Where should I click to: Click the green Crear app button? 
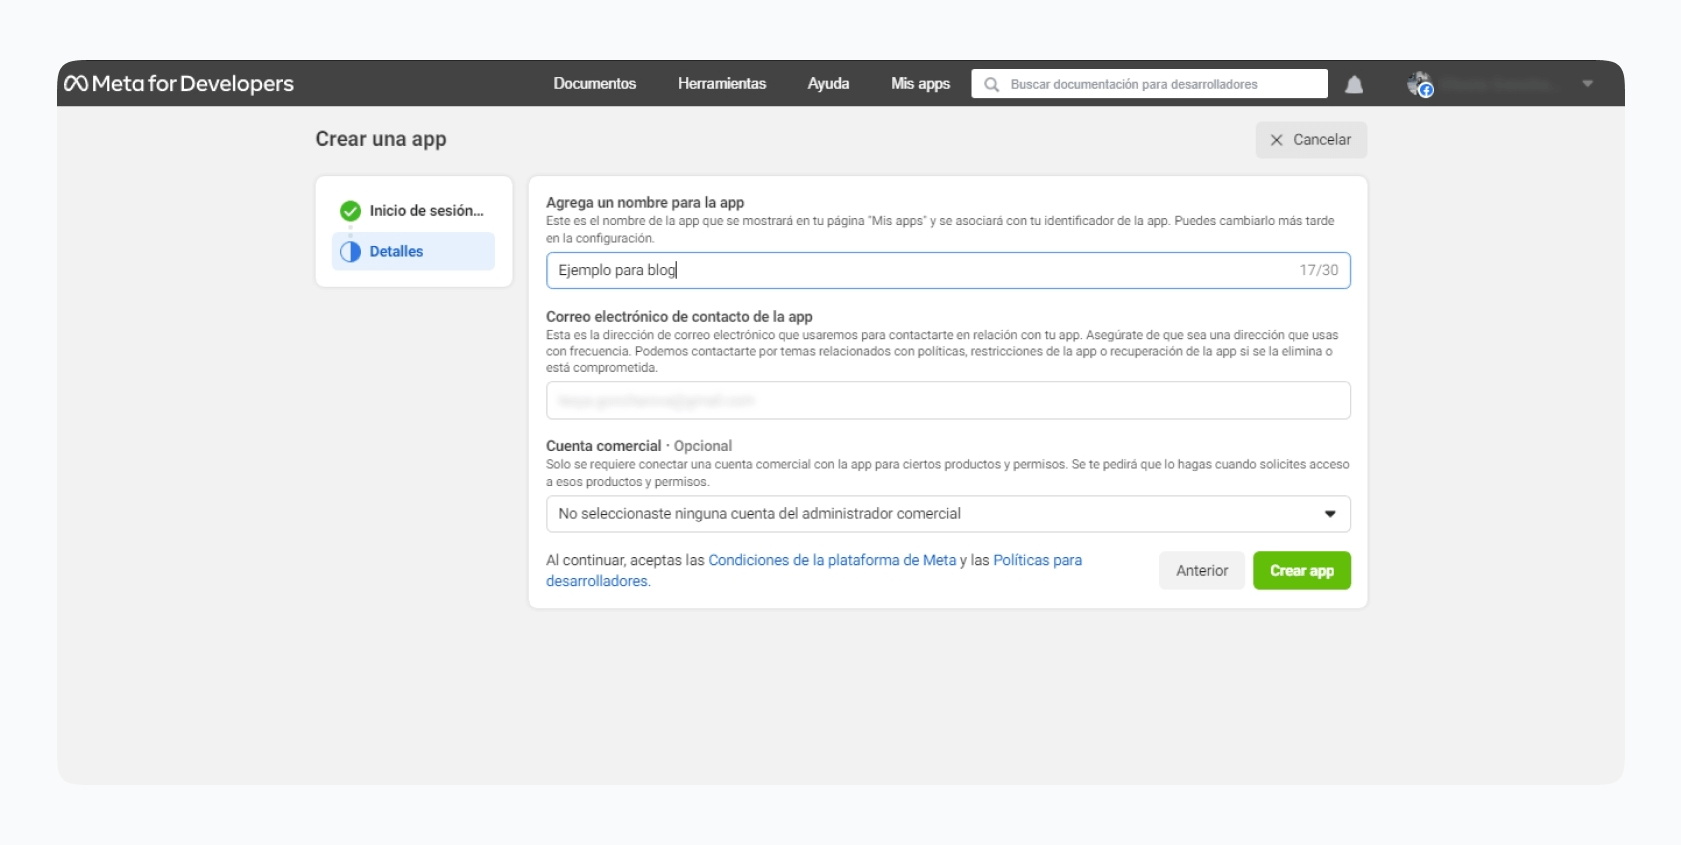point(1302,571)
